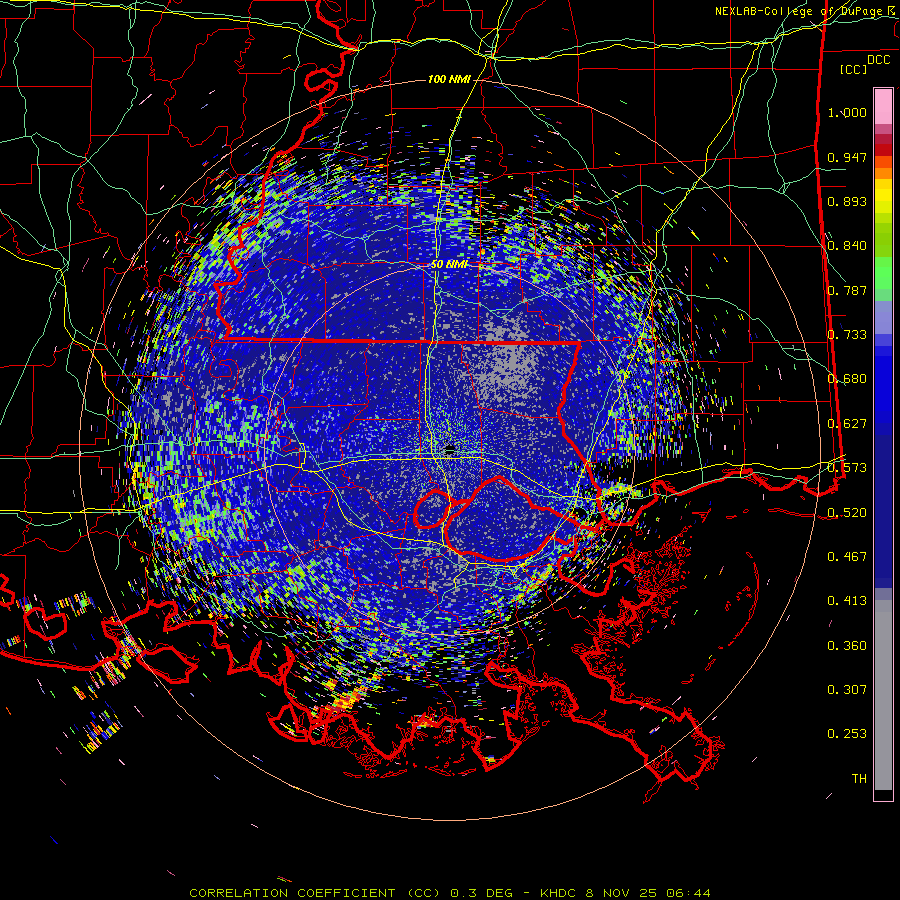Click the 0.573 scale value
The image size is (900, 900).
[847, 468]
